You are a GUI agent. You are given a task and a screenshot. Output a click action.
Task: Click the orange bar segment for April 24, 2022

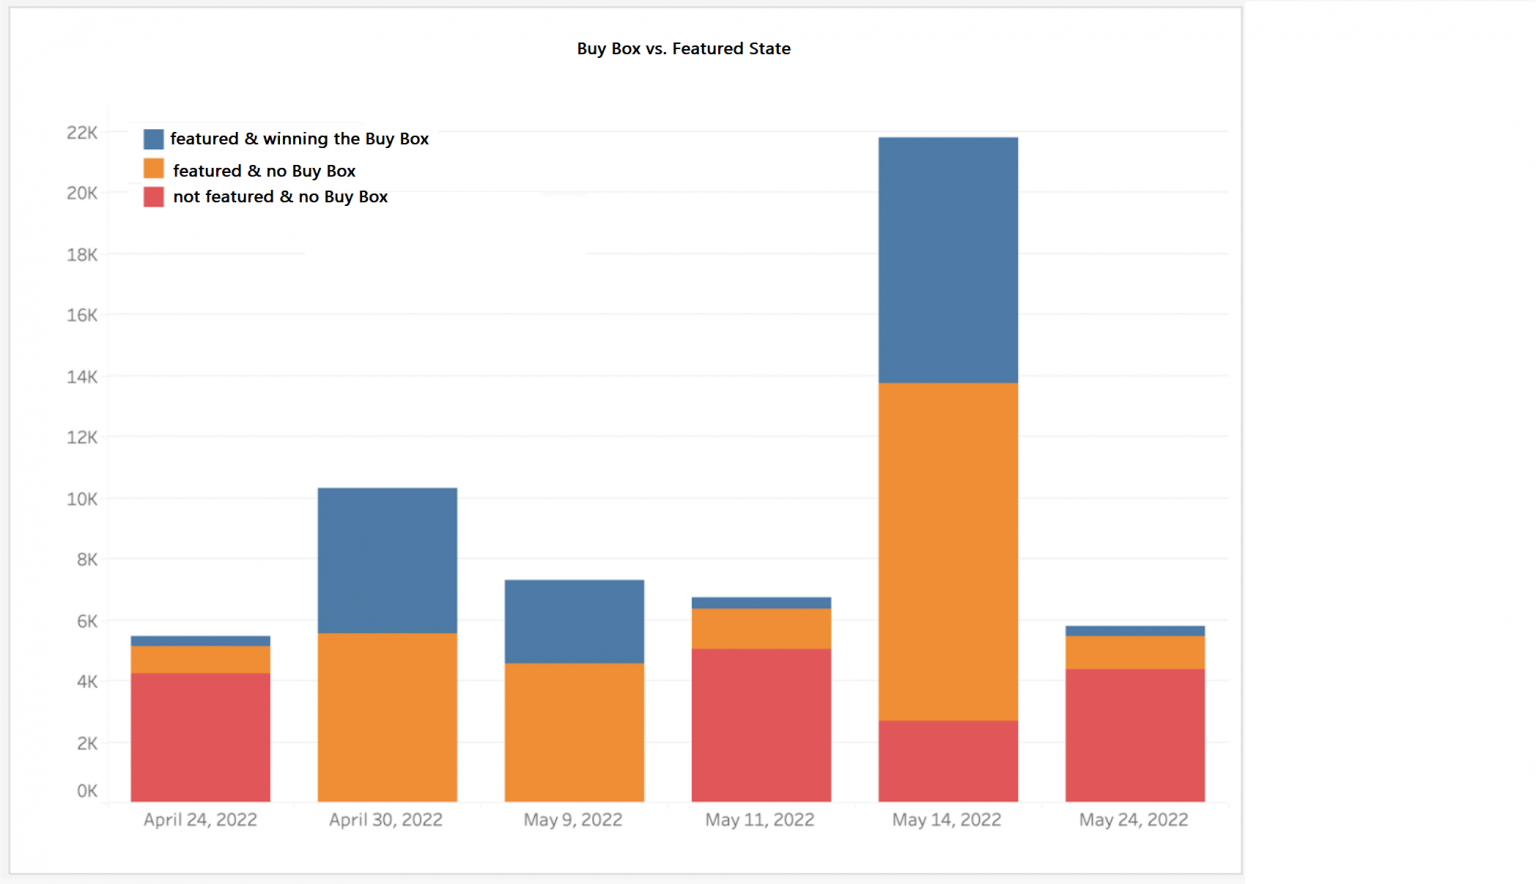(x=200, y=659)
